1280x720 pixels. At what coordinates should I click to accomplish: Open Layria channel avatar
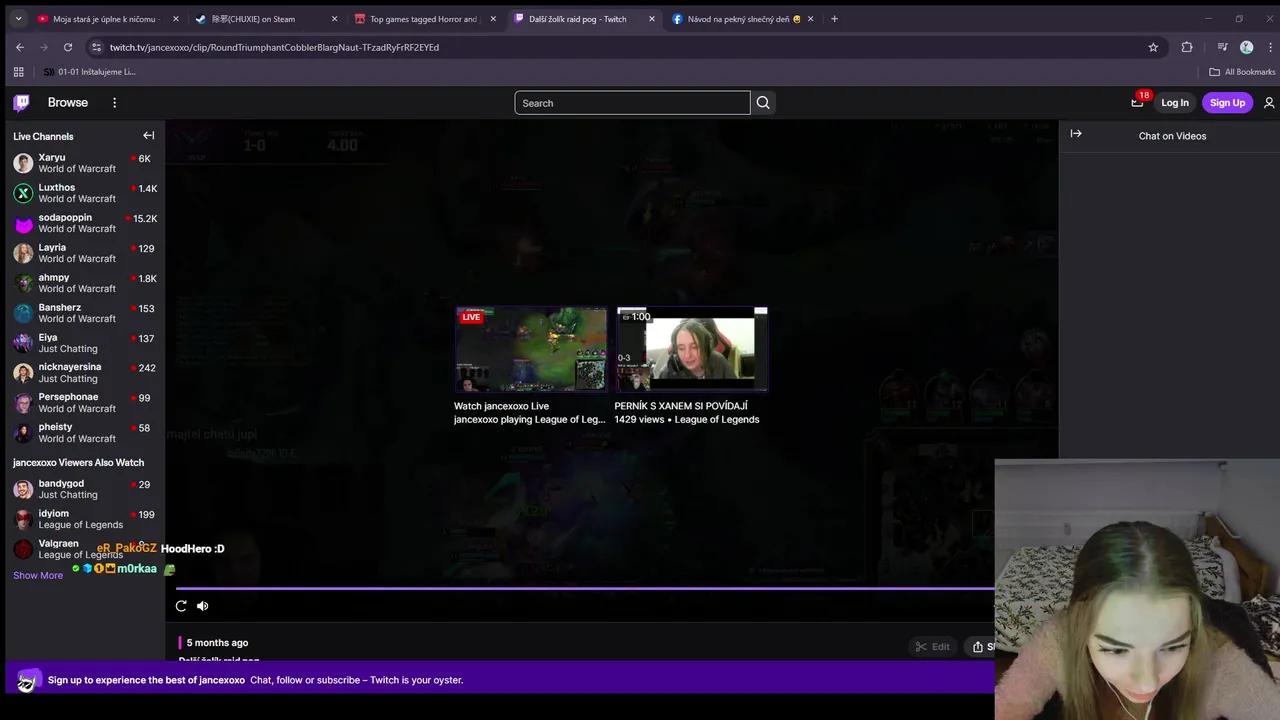click(x=23, y=253)
